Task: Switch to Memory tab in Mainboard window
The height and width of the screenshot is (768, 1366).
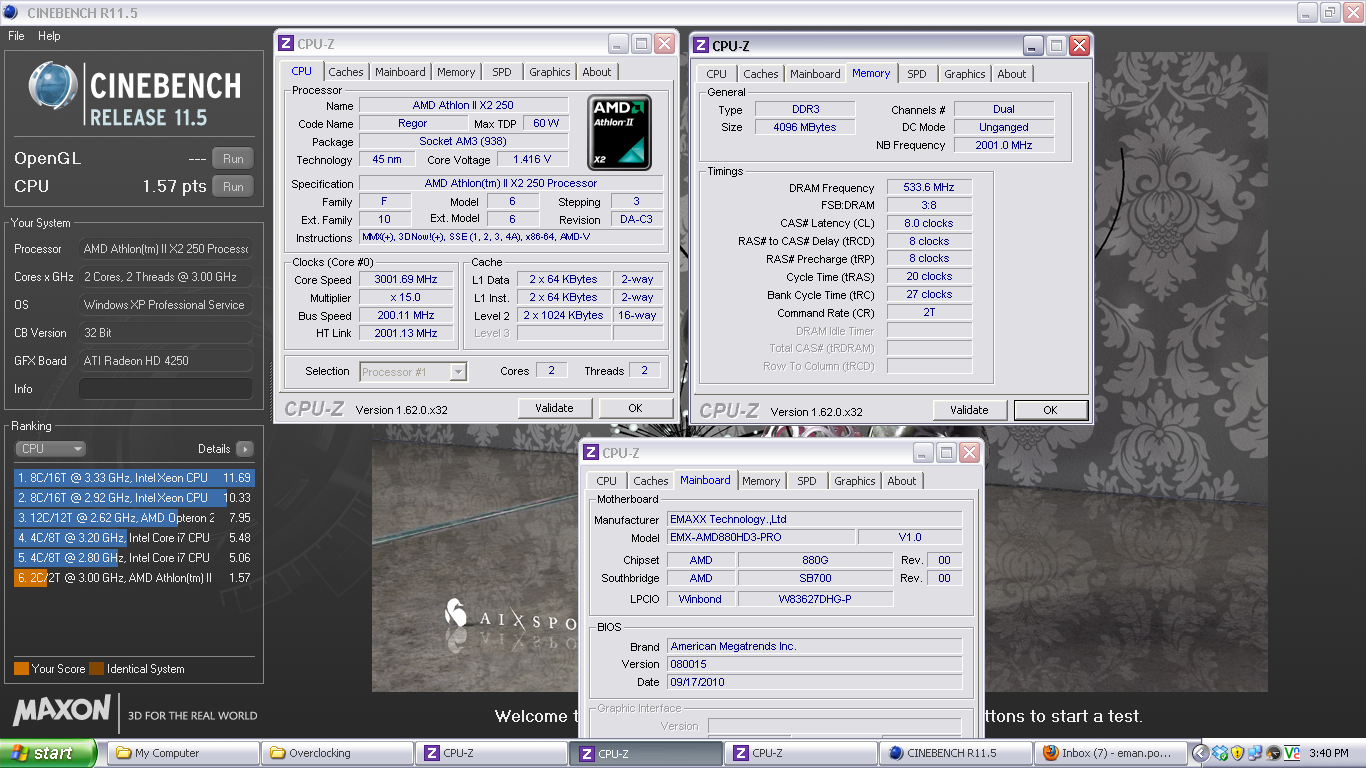Action: [761, 481]
